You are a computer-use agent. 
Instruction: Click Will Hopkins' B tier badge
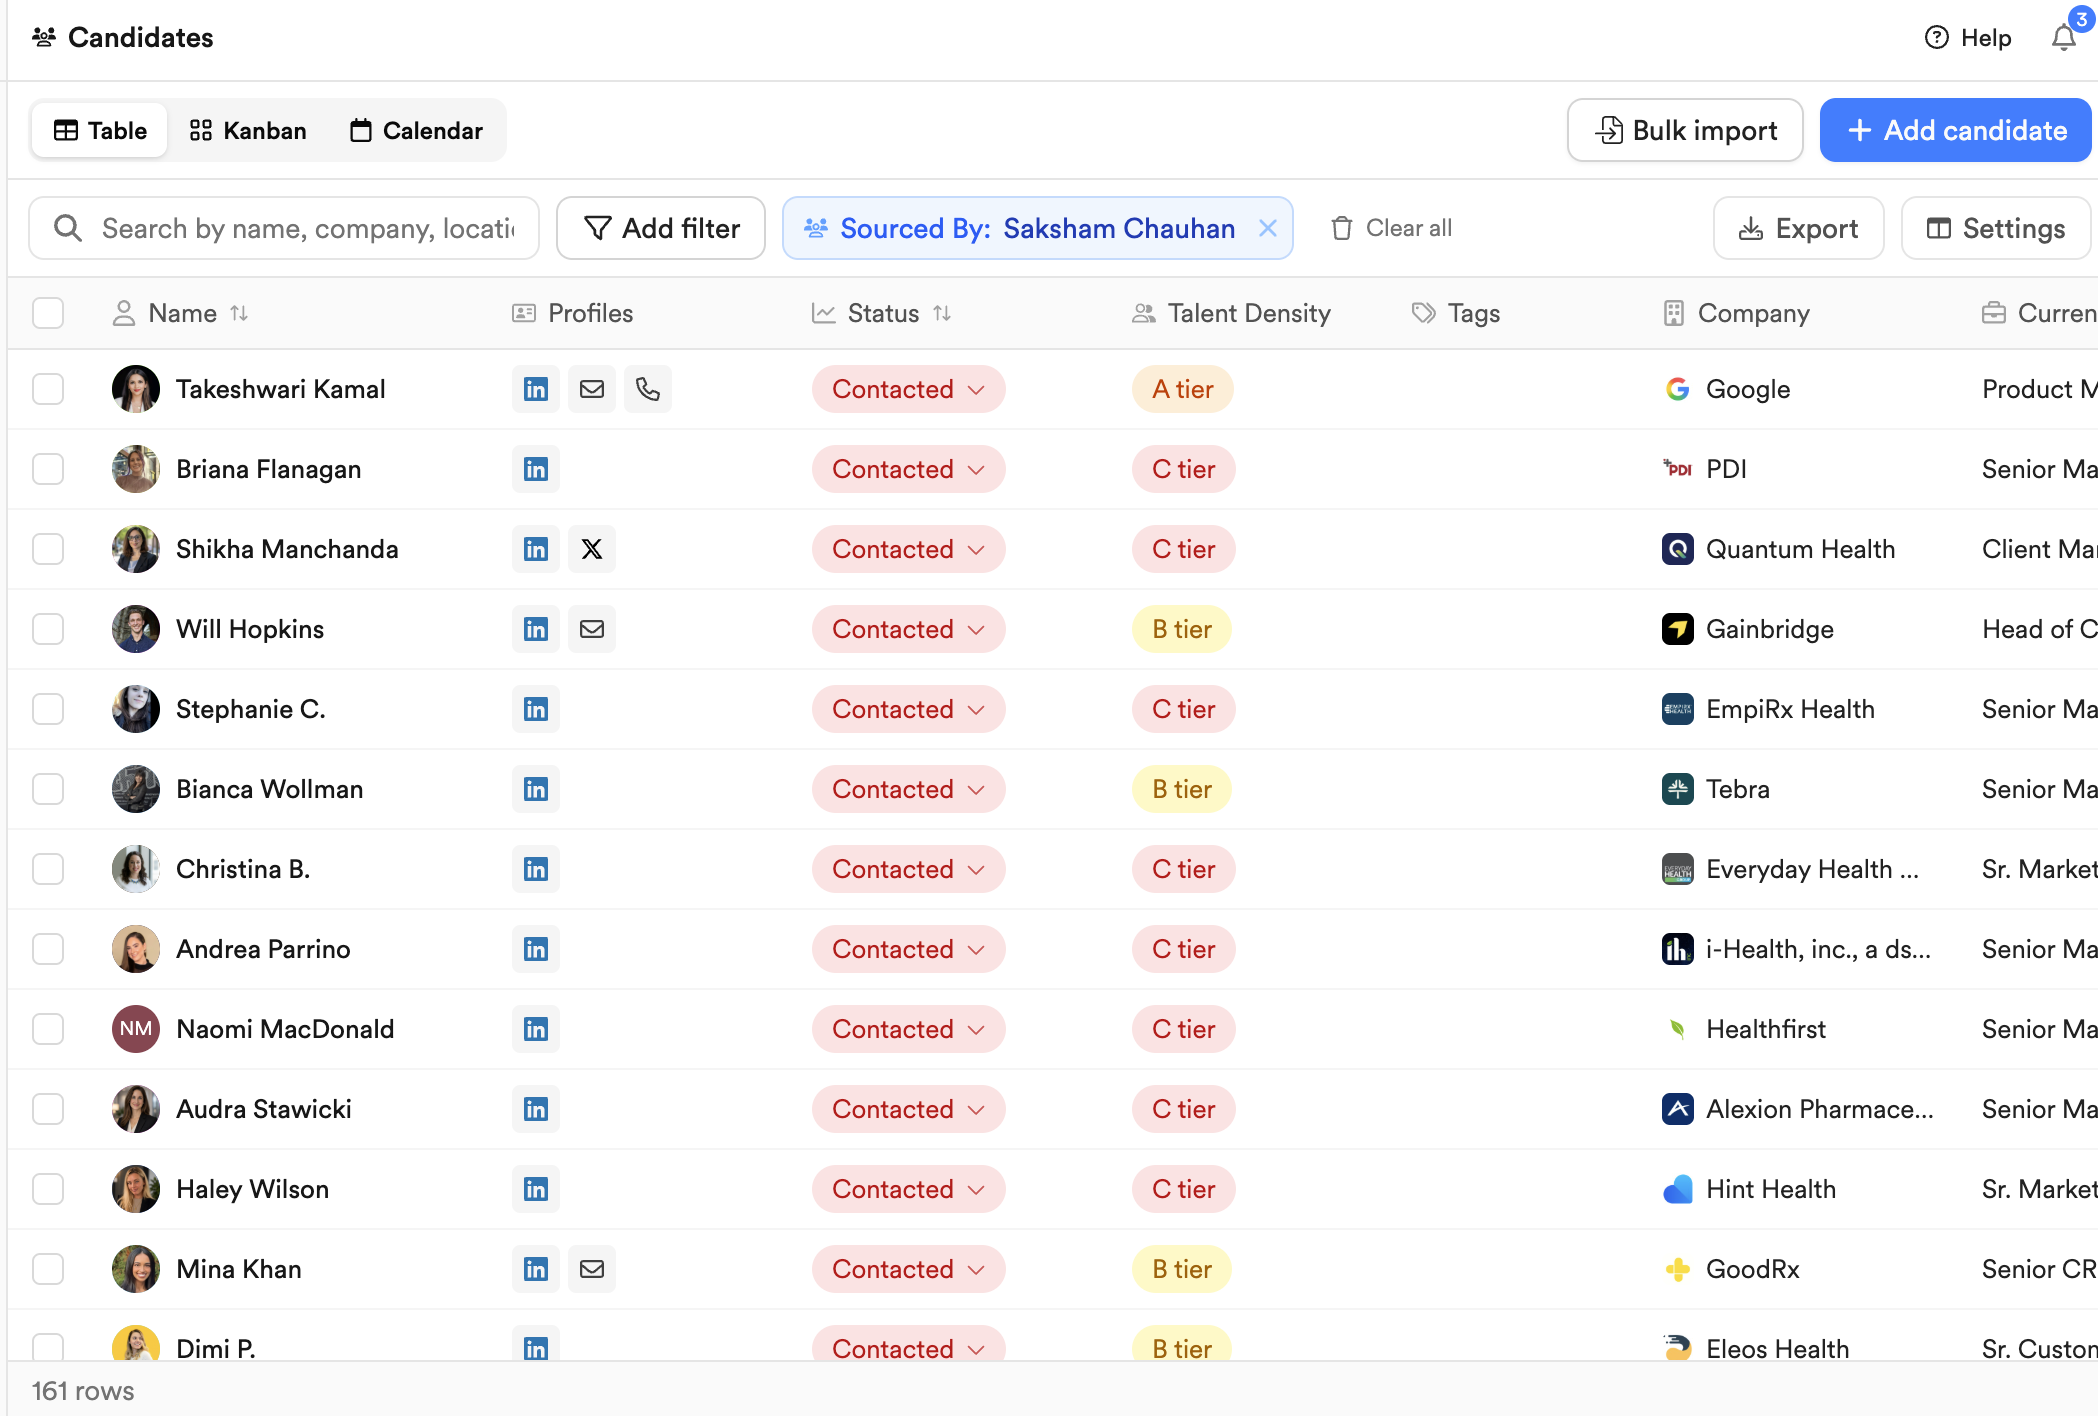pos(1182,629)
